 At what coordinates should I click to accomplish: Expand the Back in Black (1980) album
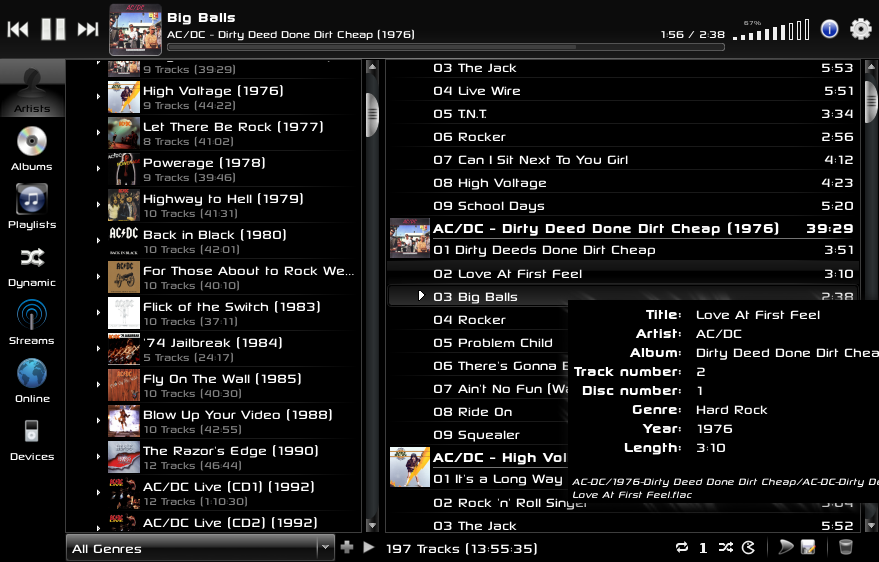click(x=99, y=241)
